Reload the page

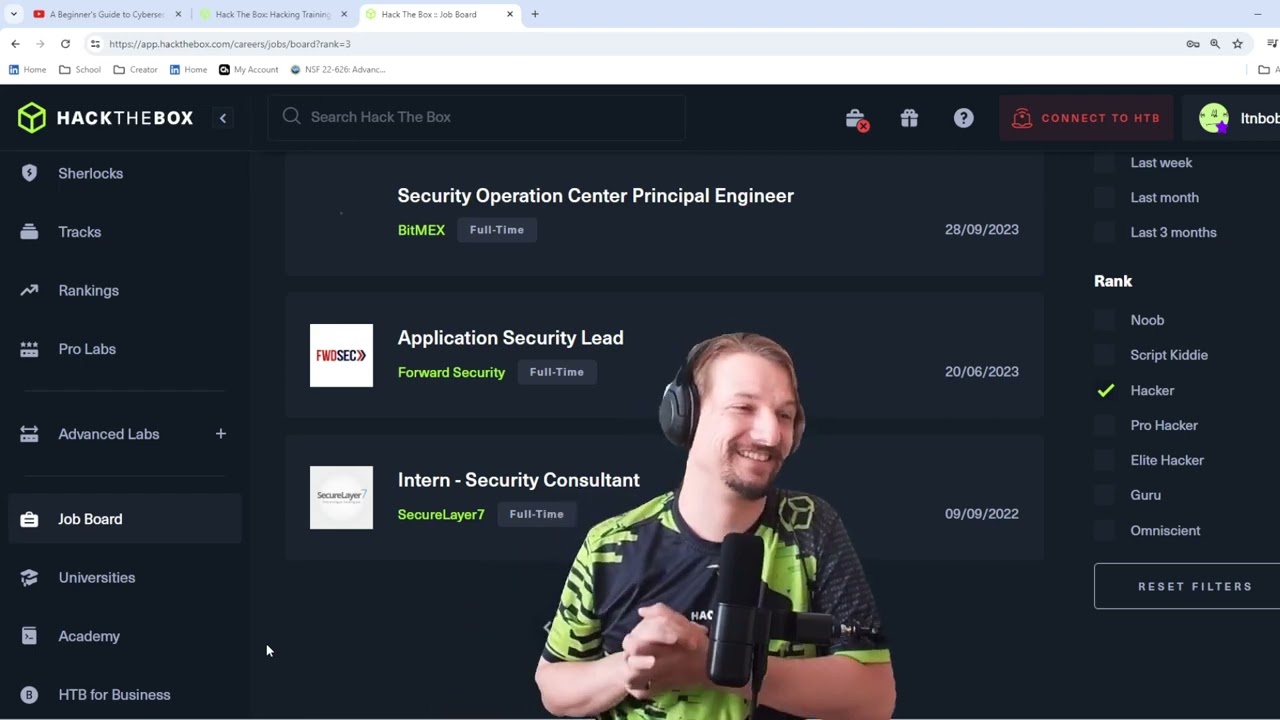[65, 44]
